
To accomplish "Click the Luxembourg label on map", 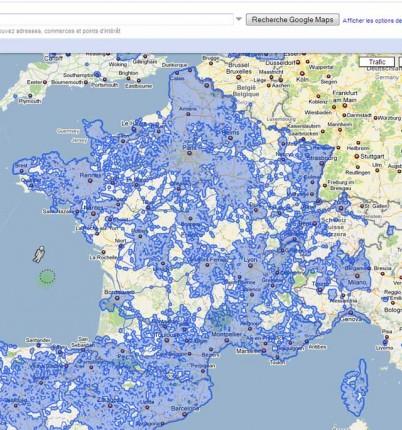I will pyautogui.click(x=281, y=119).
